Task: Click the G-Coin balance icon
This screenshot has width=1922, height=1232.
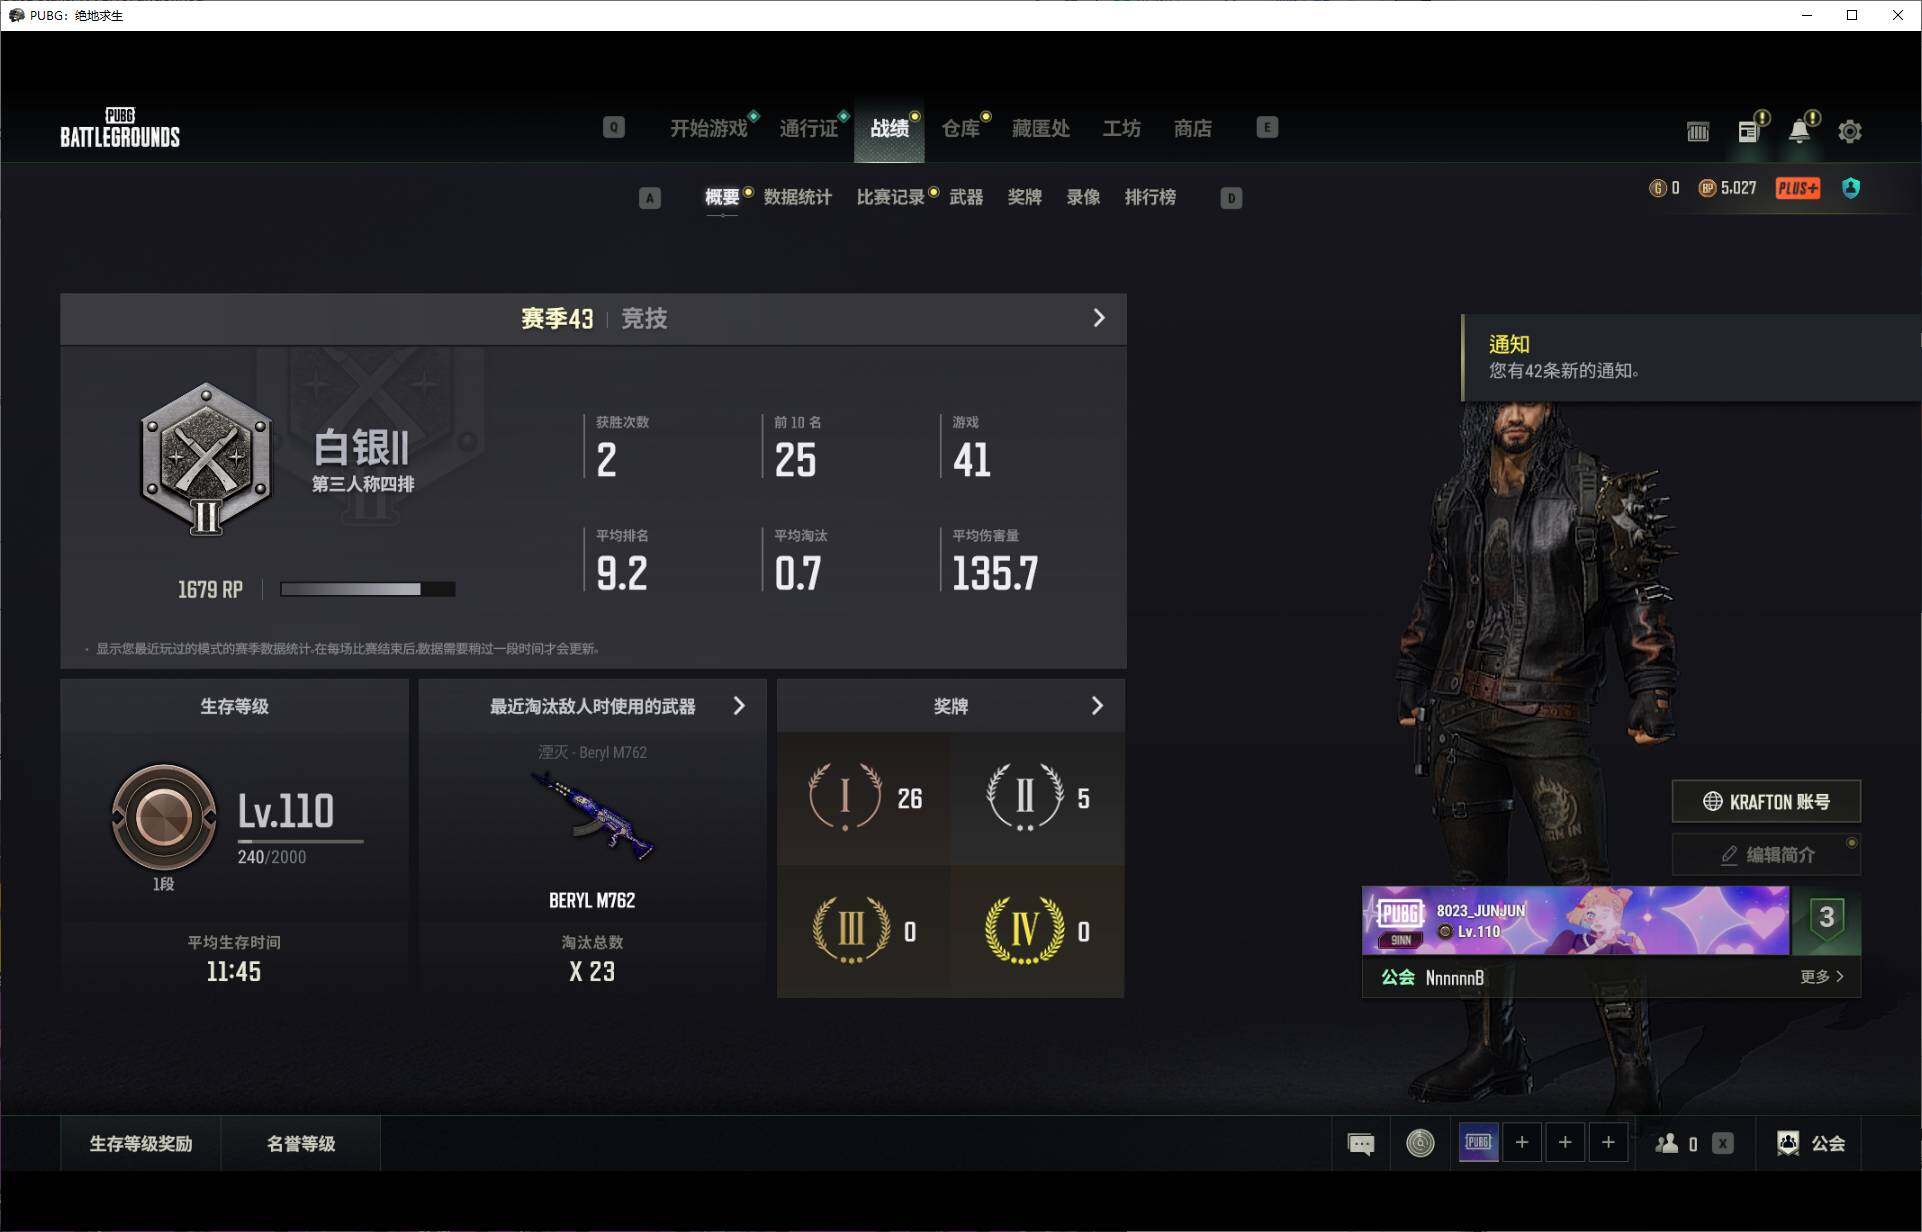Action: (x=1657, y=188)
